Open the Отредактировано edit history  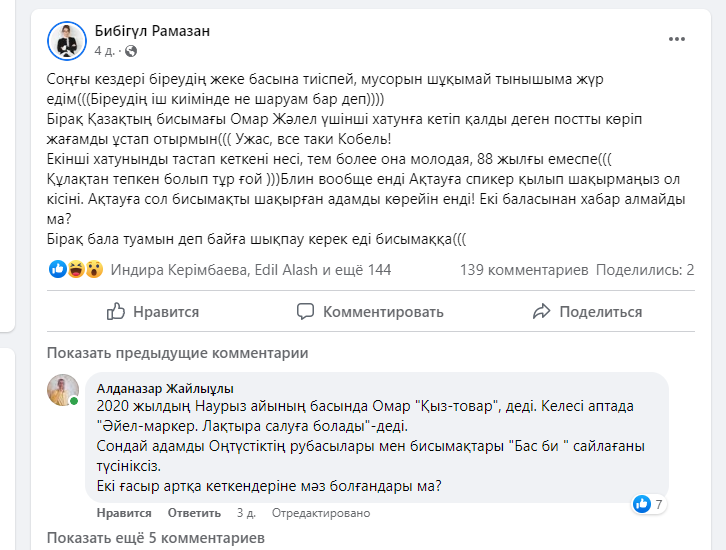pyautogui.click(x=320, y=513)
